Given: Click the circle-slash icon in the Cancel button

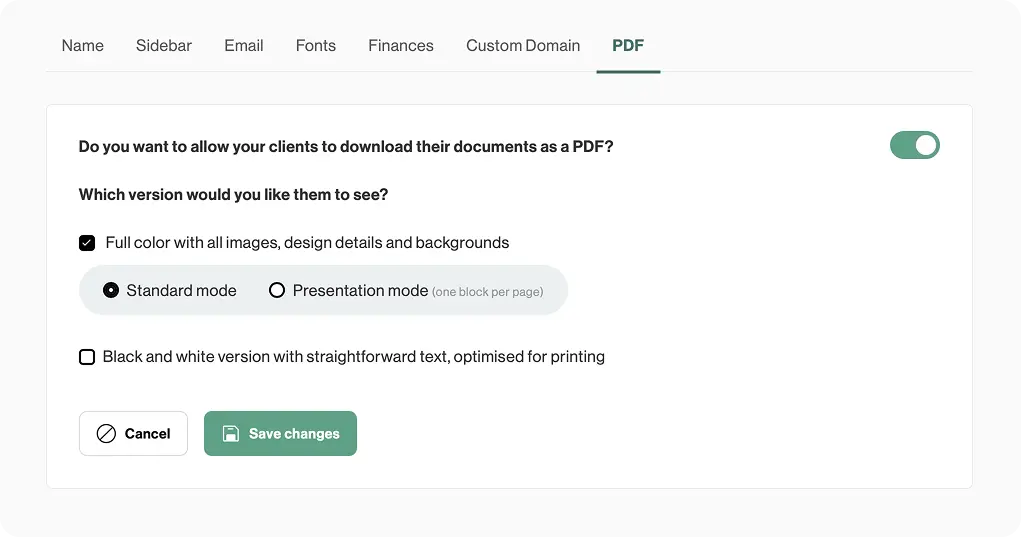Looking at the screenshot, I should [106, 434].
